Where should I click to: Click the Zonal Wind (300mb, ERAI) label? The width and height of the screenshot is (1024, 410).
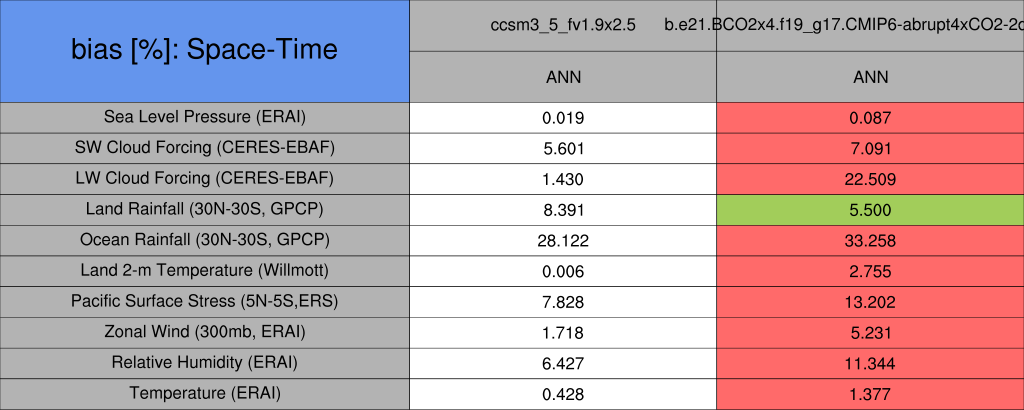tap(205, 332)
